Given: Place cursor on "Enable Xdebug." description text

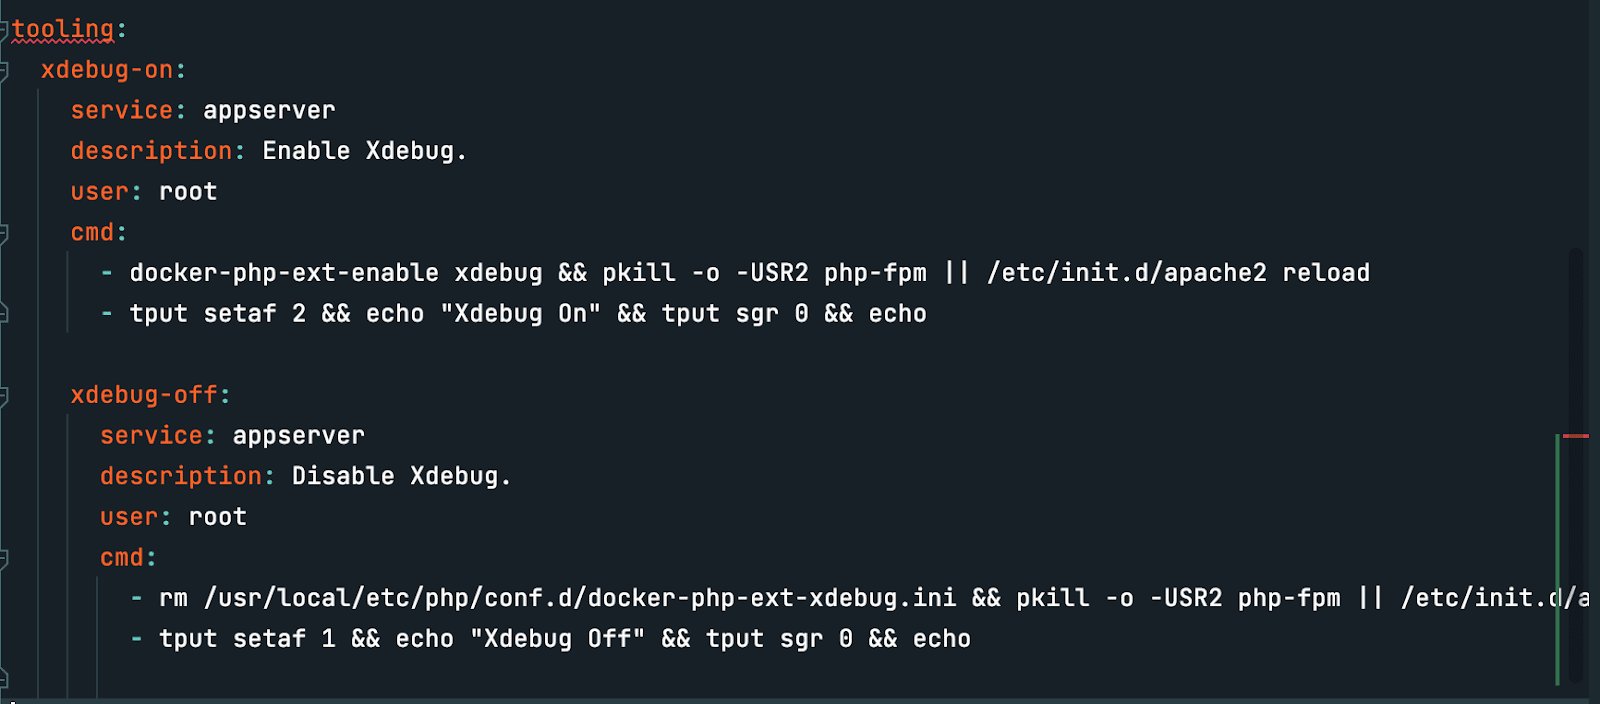Looking at the screenshot, I should (364, 151).
